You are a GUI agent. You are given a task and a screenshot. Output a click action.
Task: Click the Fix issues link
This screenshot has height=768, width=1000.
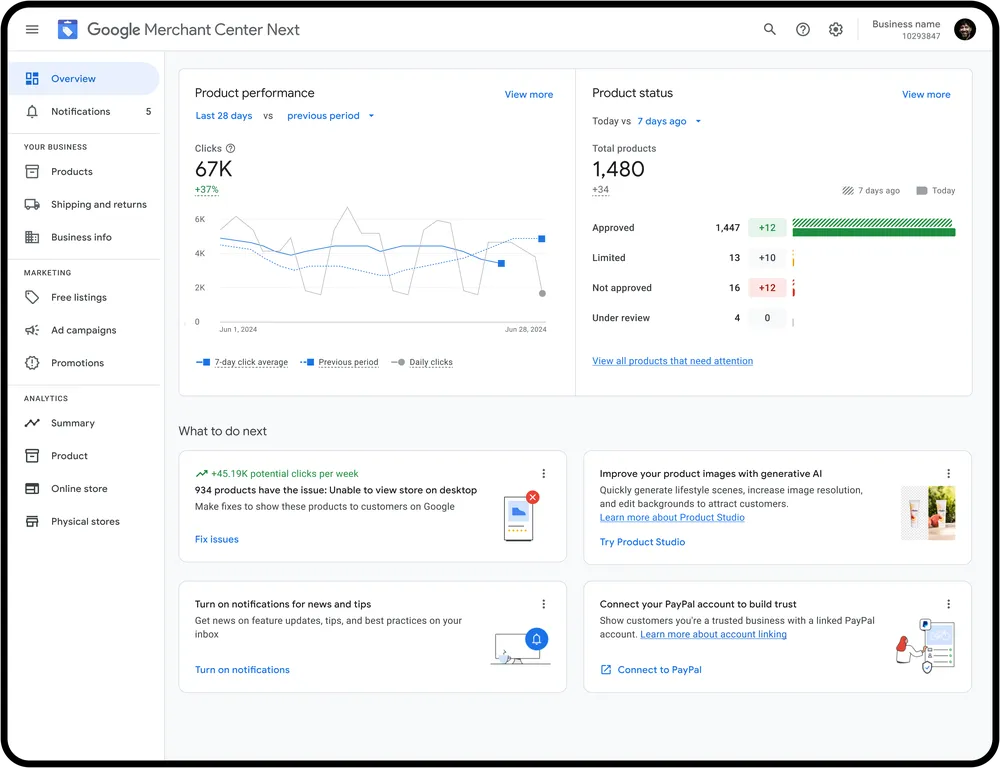click(x=217, y=540)
